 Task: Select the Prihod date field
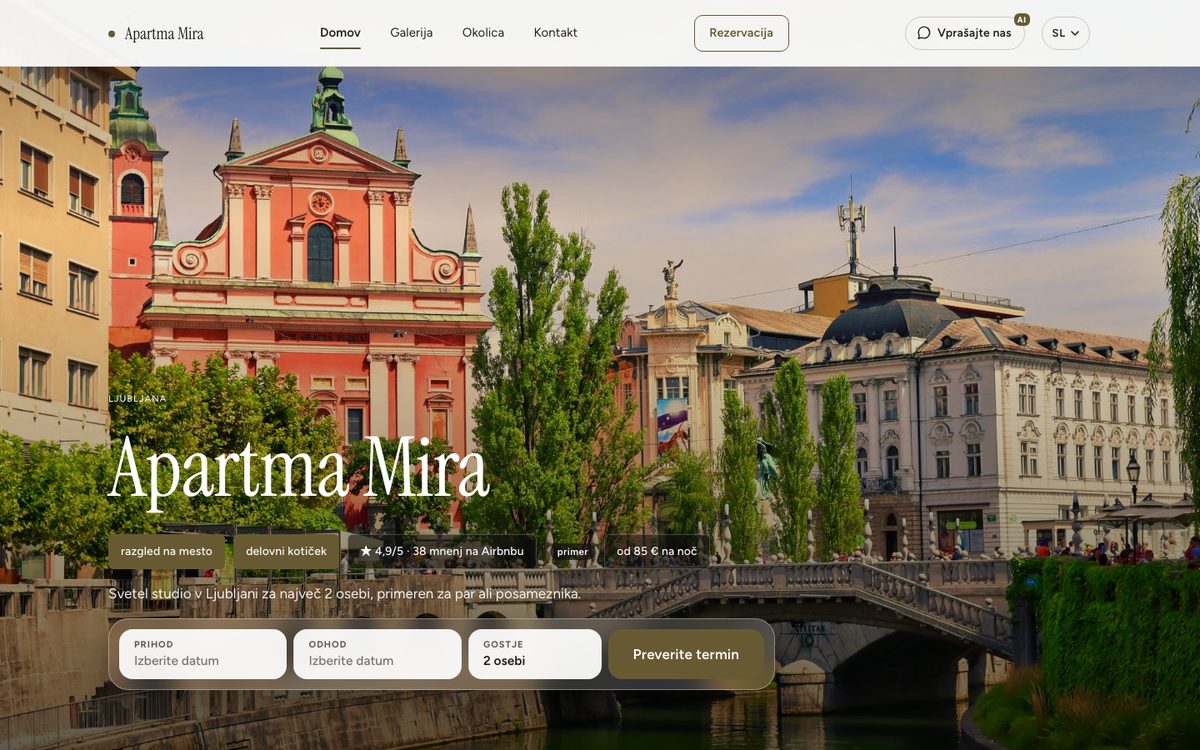coord(203,654)
